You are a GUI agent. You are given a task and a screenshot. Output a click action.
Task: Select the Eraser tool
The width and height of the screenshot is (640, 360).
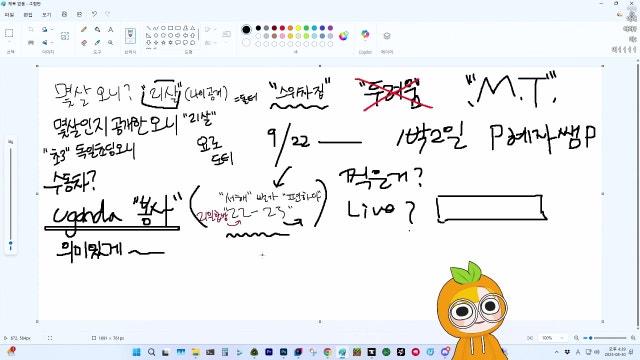84,42
